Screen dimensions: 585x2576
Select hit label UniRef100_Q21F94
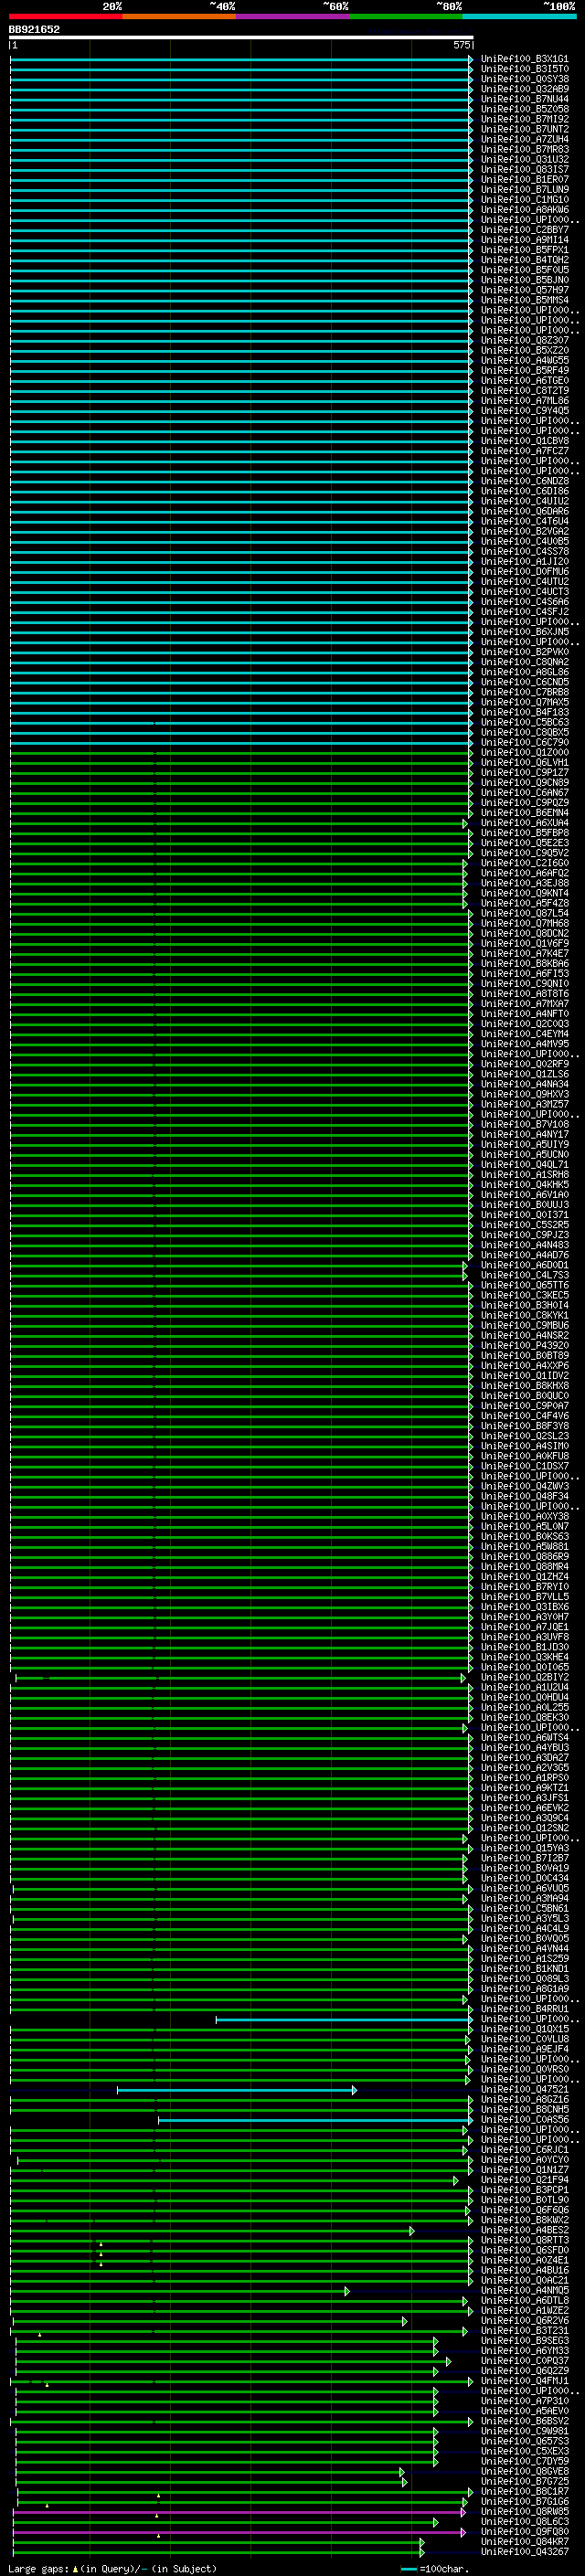coord(525,2179)
